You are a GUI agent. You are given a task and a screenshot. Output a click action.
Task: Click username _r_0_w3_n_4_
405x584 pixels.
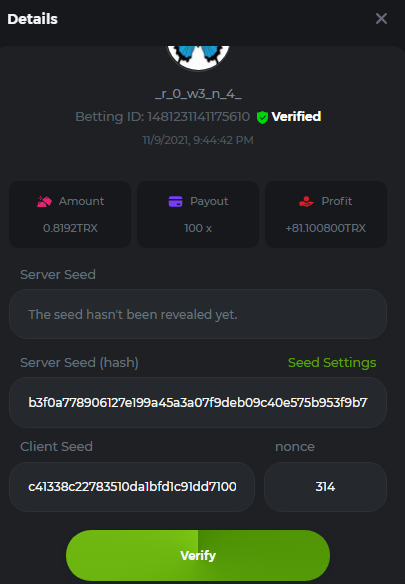tap(198, 94)
